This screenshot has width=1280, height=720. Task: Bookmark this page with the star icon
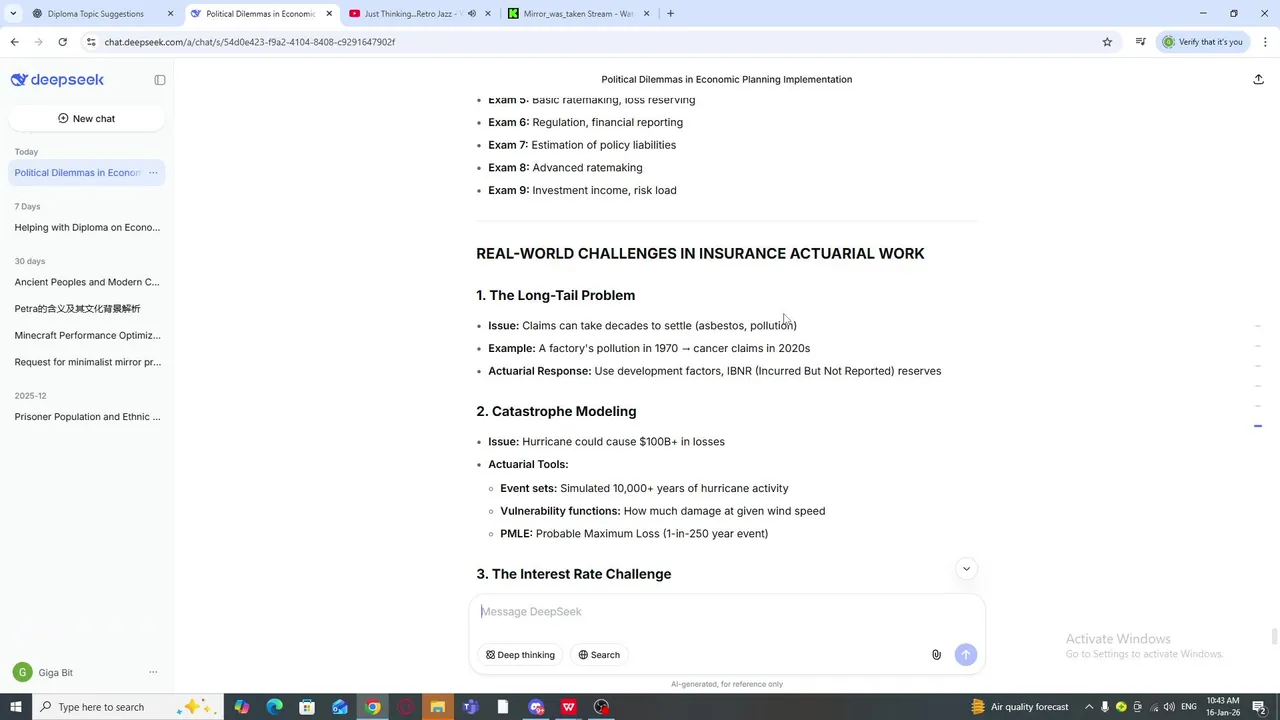(1107, 42)
